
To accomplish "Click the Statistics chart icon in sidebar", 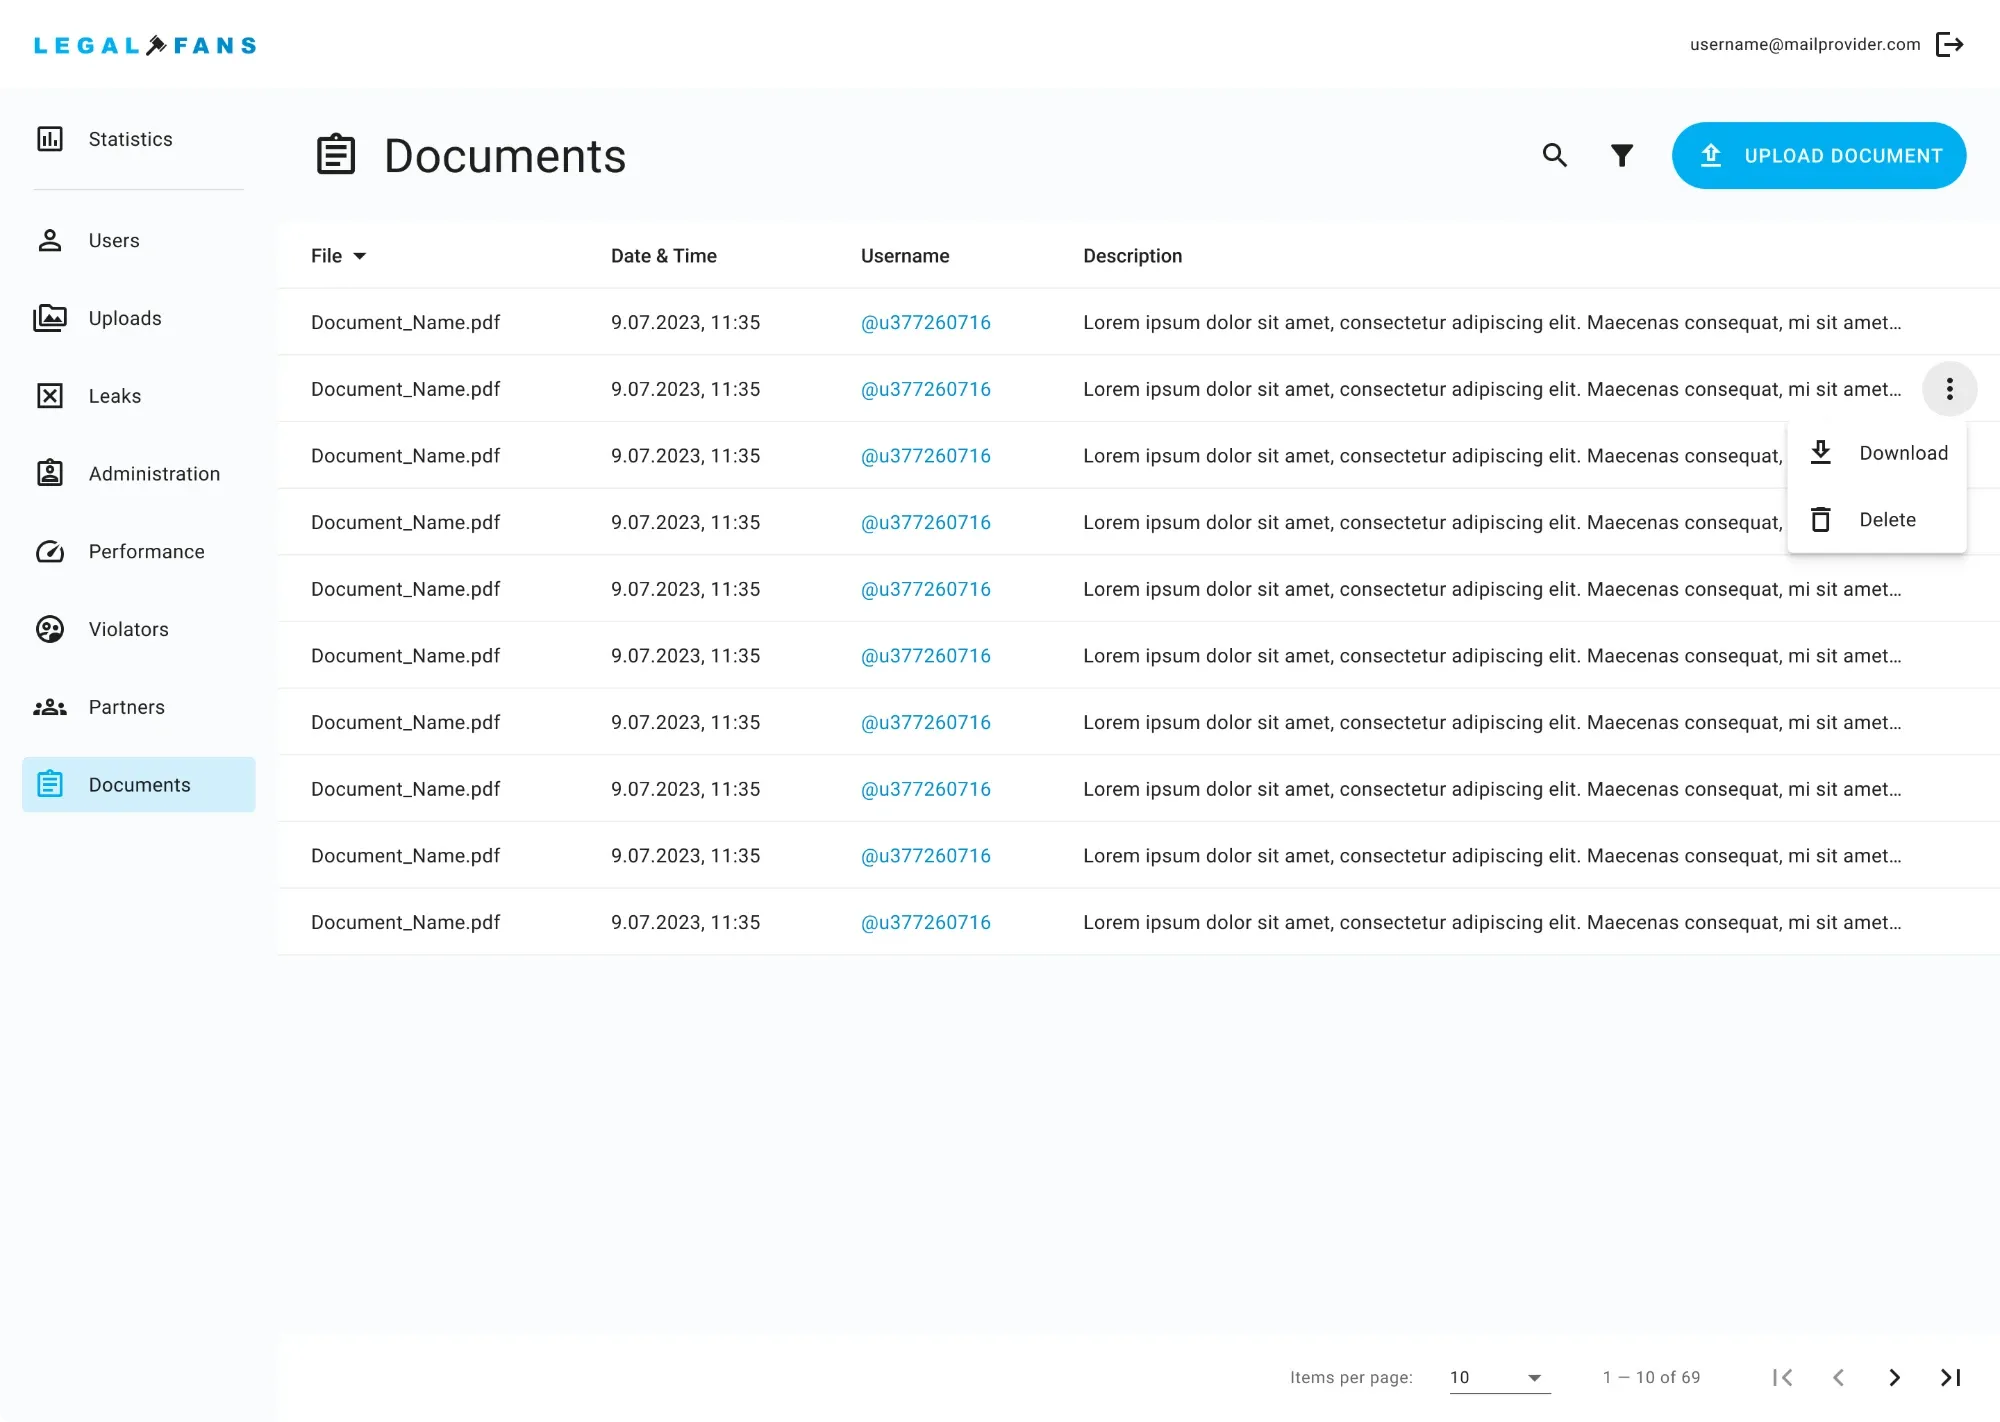I will pos(50,139).
